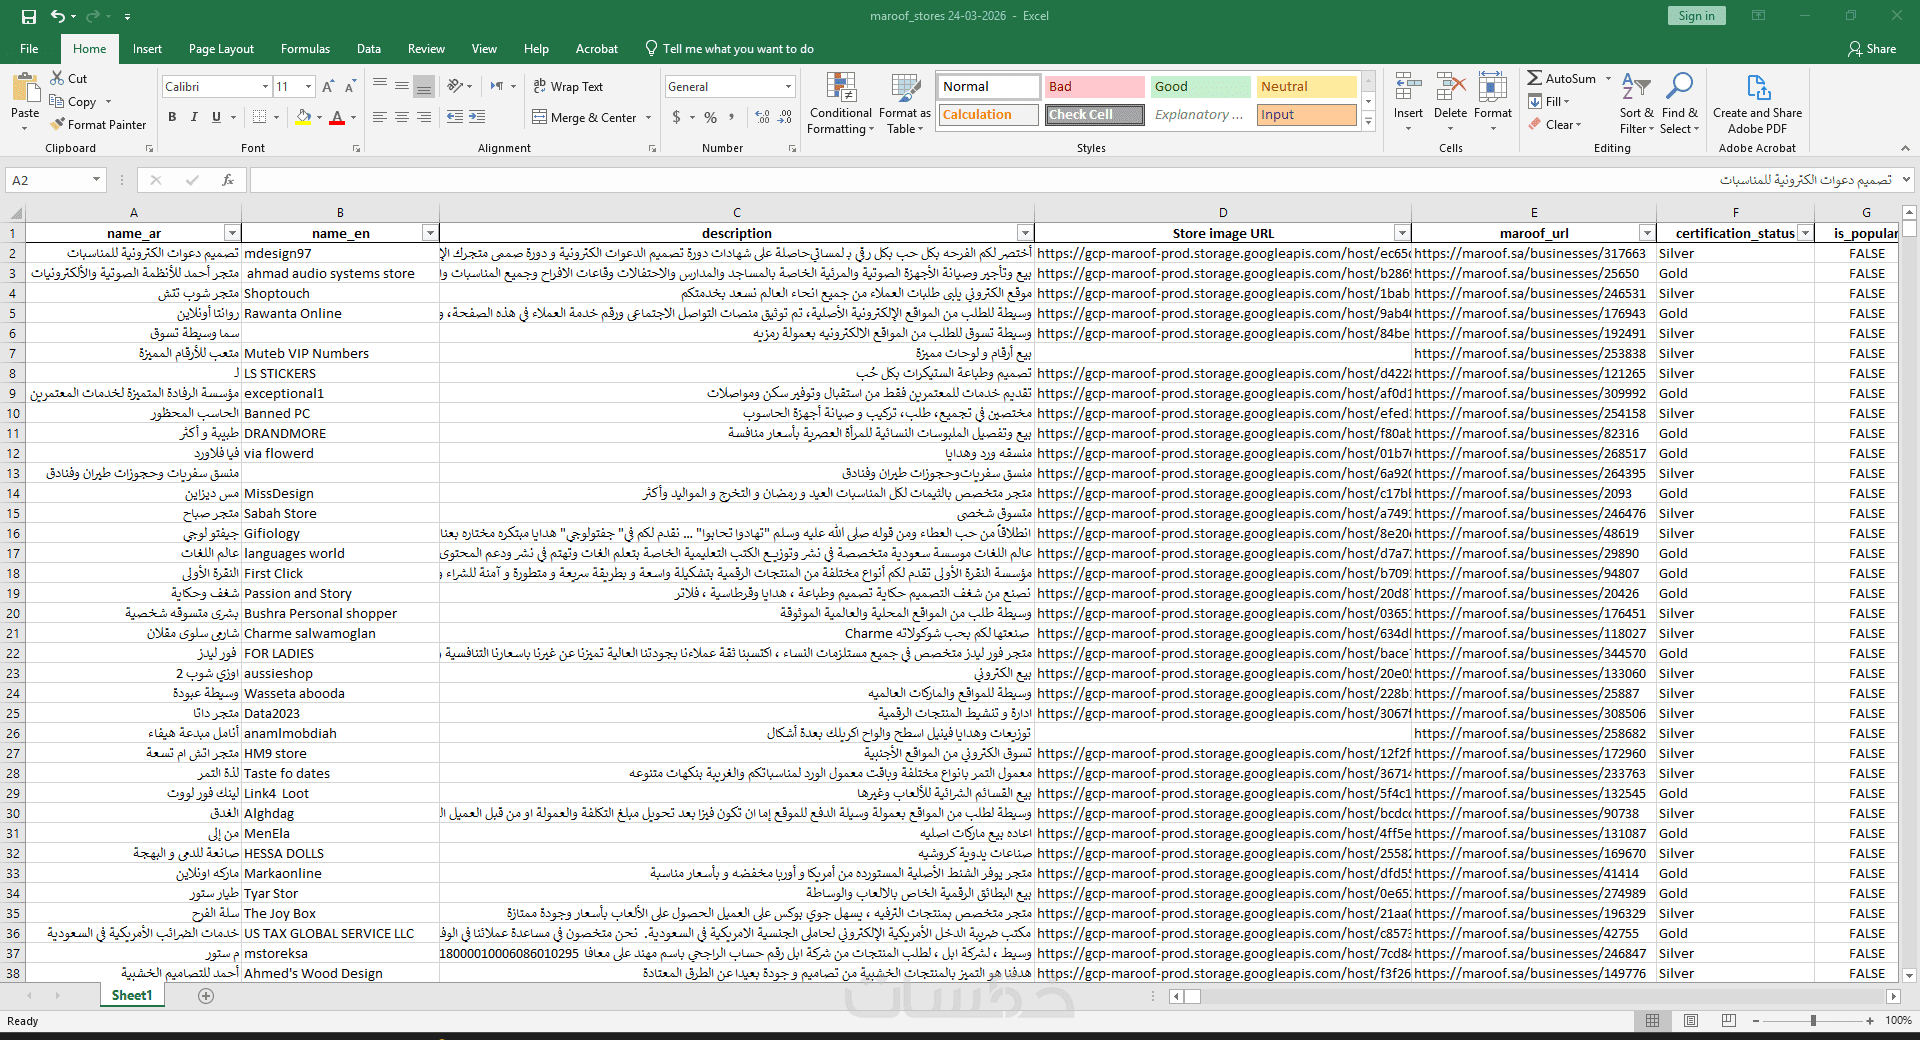Switch to the Page Layout tab
The width and height of the screenshot is (1920, 1040).
point(221,48)
